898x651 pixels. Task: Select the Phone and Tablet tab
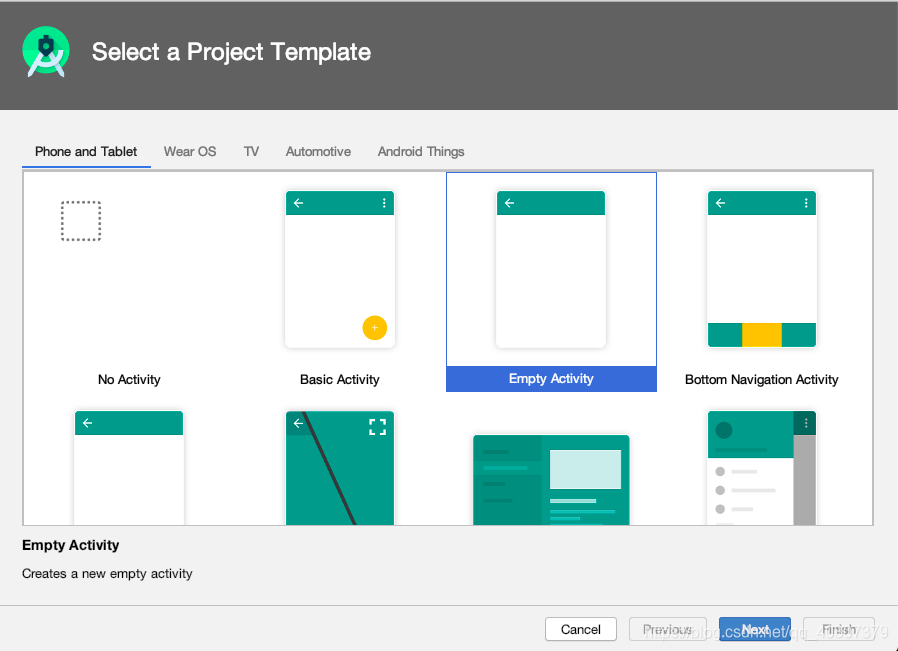(x=86, y=152)
